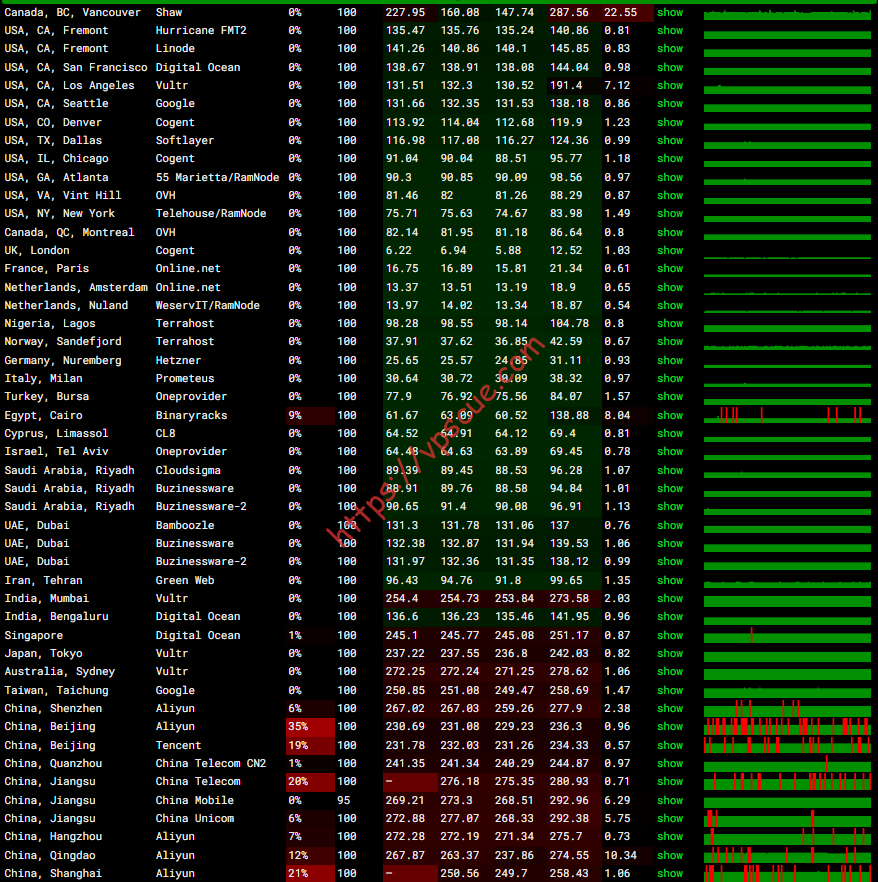The height and width of the screenshot is (882, 878).
Task: Open the show link for France, Paris
Action: (x=670, y=269)
